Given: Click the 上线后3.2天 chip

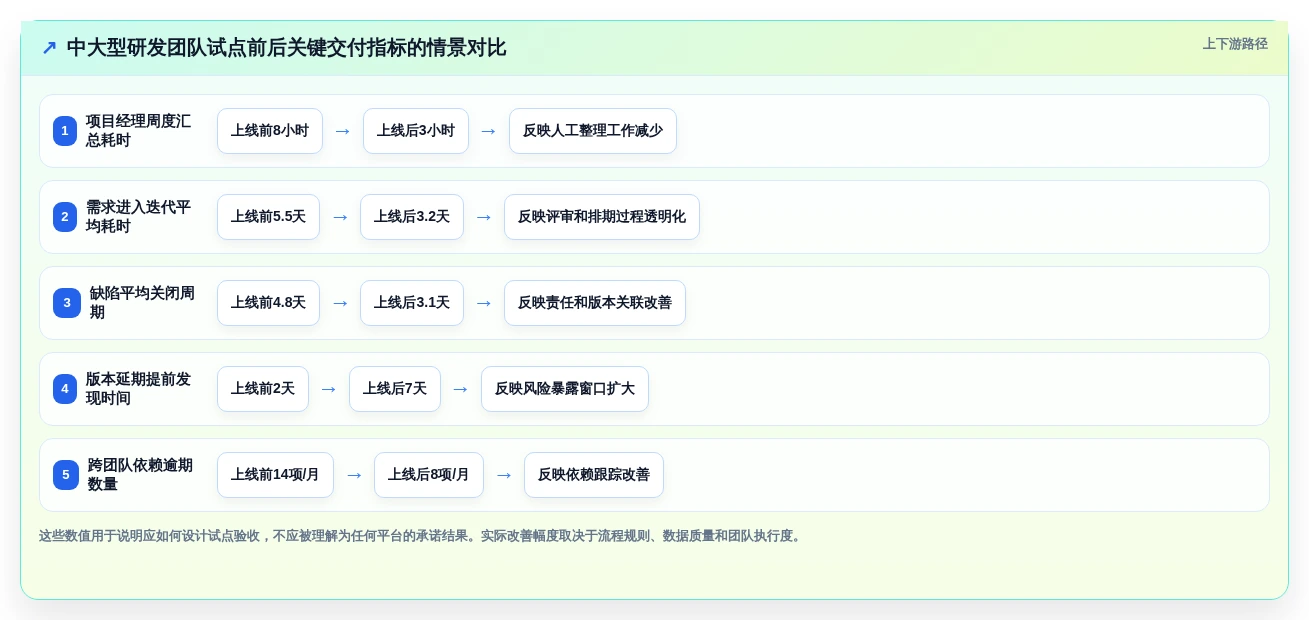Looking at the screenshot, I should pos(412,217).
